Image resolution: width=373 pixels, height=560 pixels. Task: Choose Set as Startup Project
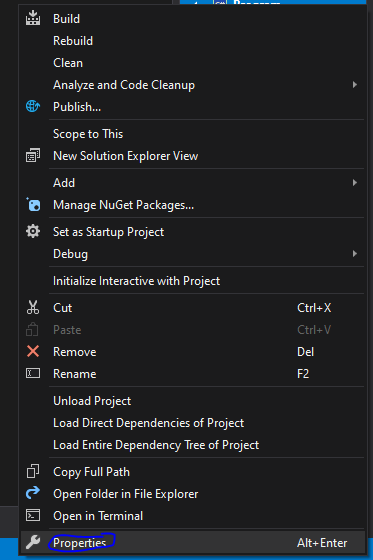192,232
